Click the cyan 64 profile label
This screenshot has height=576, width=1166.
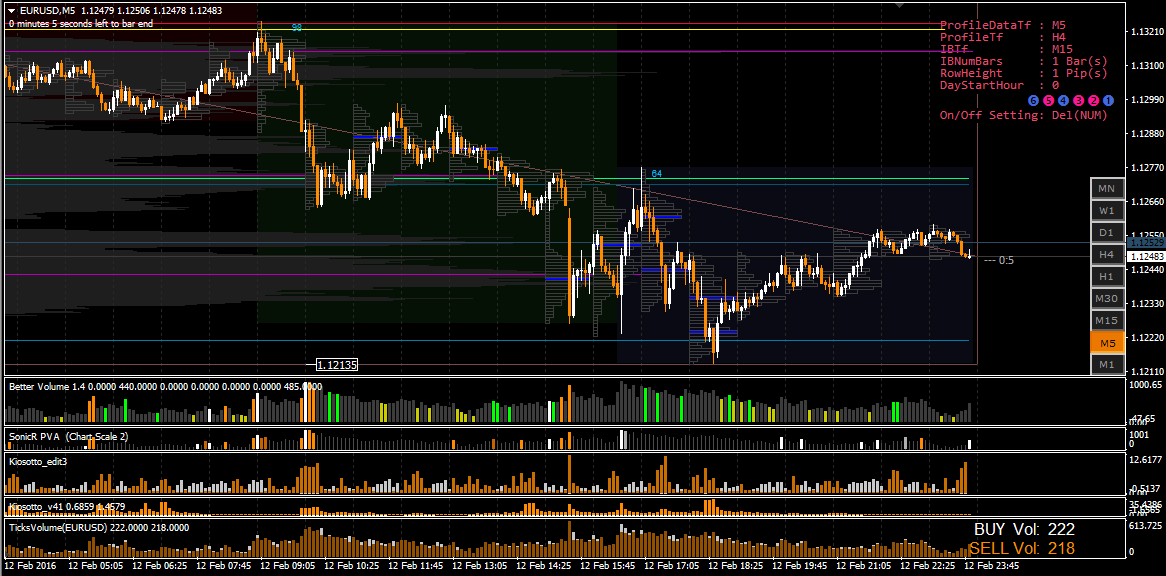click(x=657, y=174)
